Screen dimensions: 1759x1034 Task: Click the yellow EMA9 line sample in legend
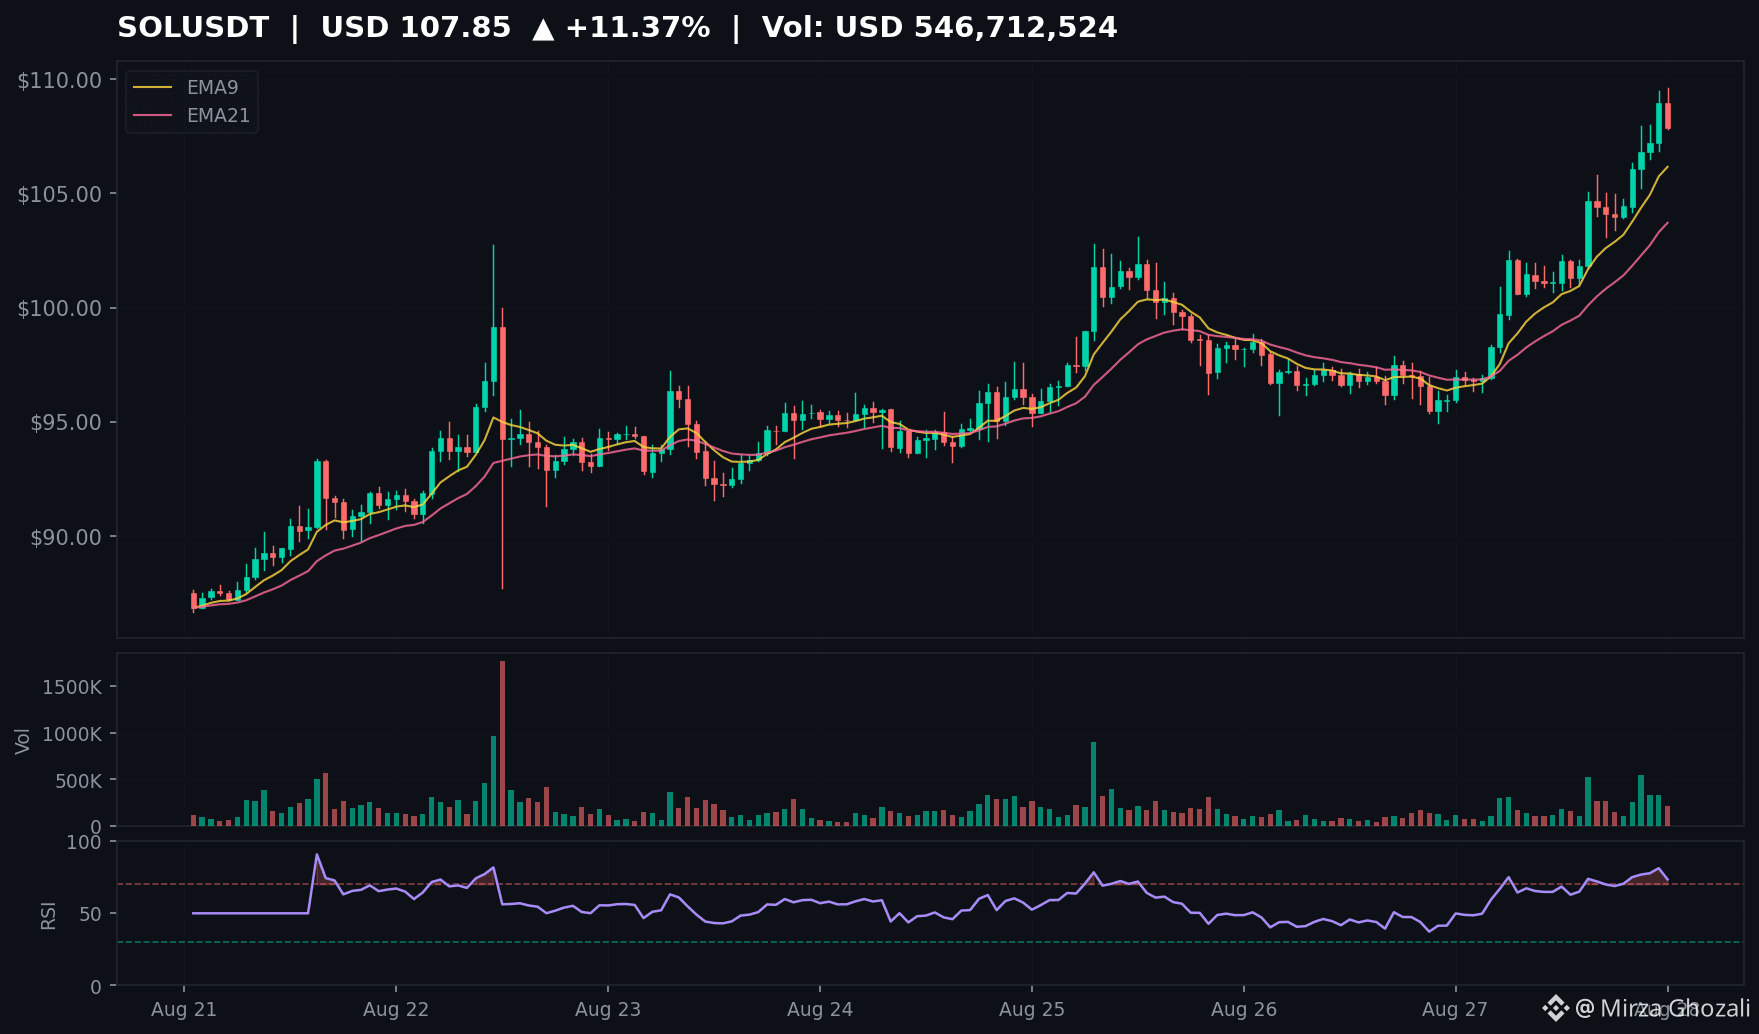click(153, 88)
